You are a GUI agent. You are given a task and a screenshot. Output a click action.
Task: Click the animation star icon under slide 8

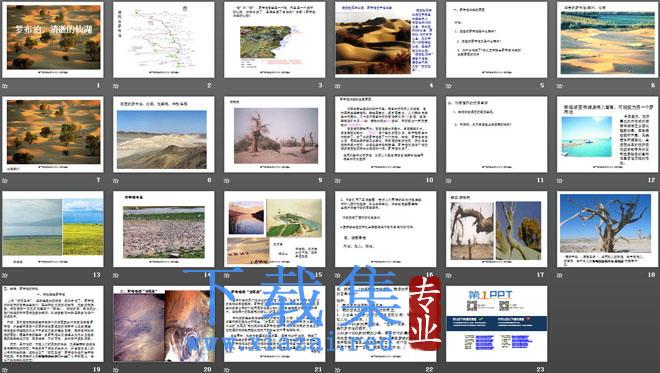click(116, 180)
